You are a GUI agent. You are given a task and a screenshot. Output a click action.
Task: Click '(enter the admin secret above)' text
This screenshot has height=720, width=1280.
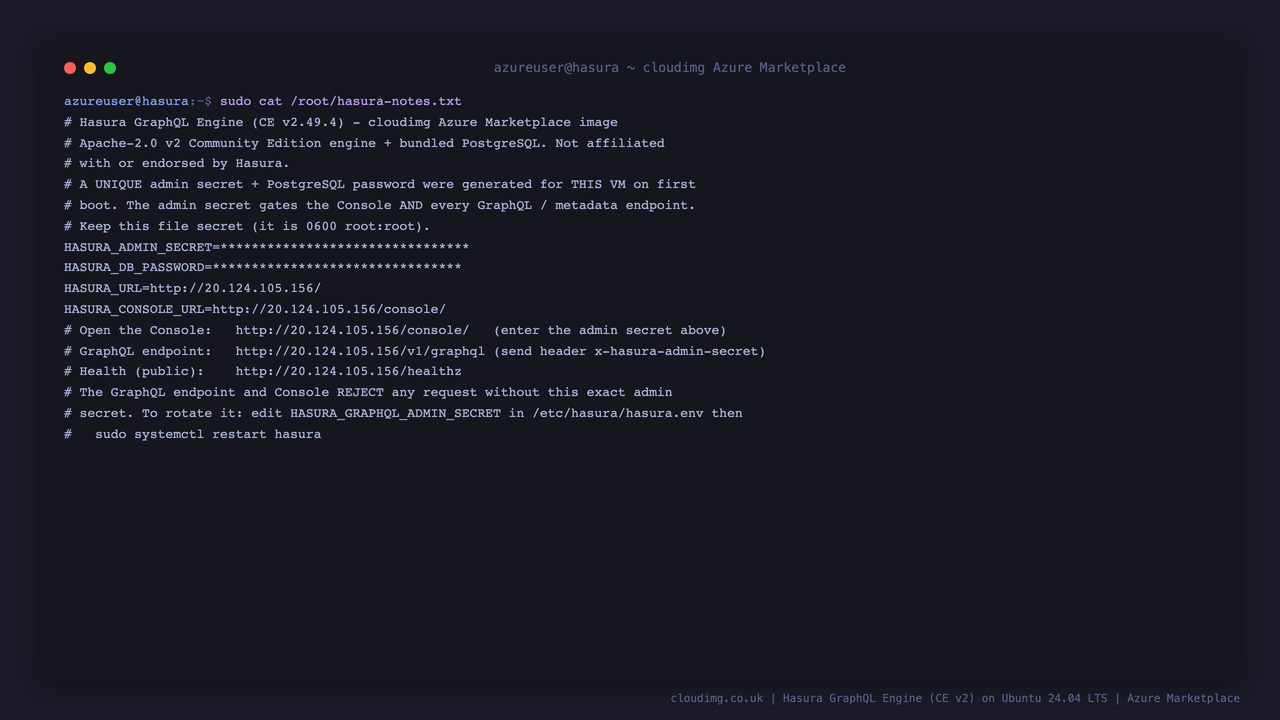(x=610, y=330)
